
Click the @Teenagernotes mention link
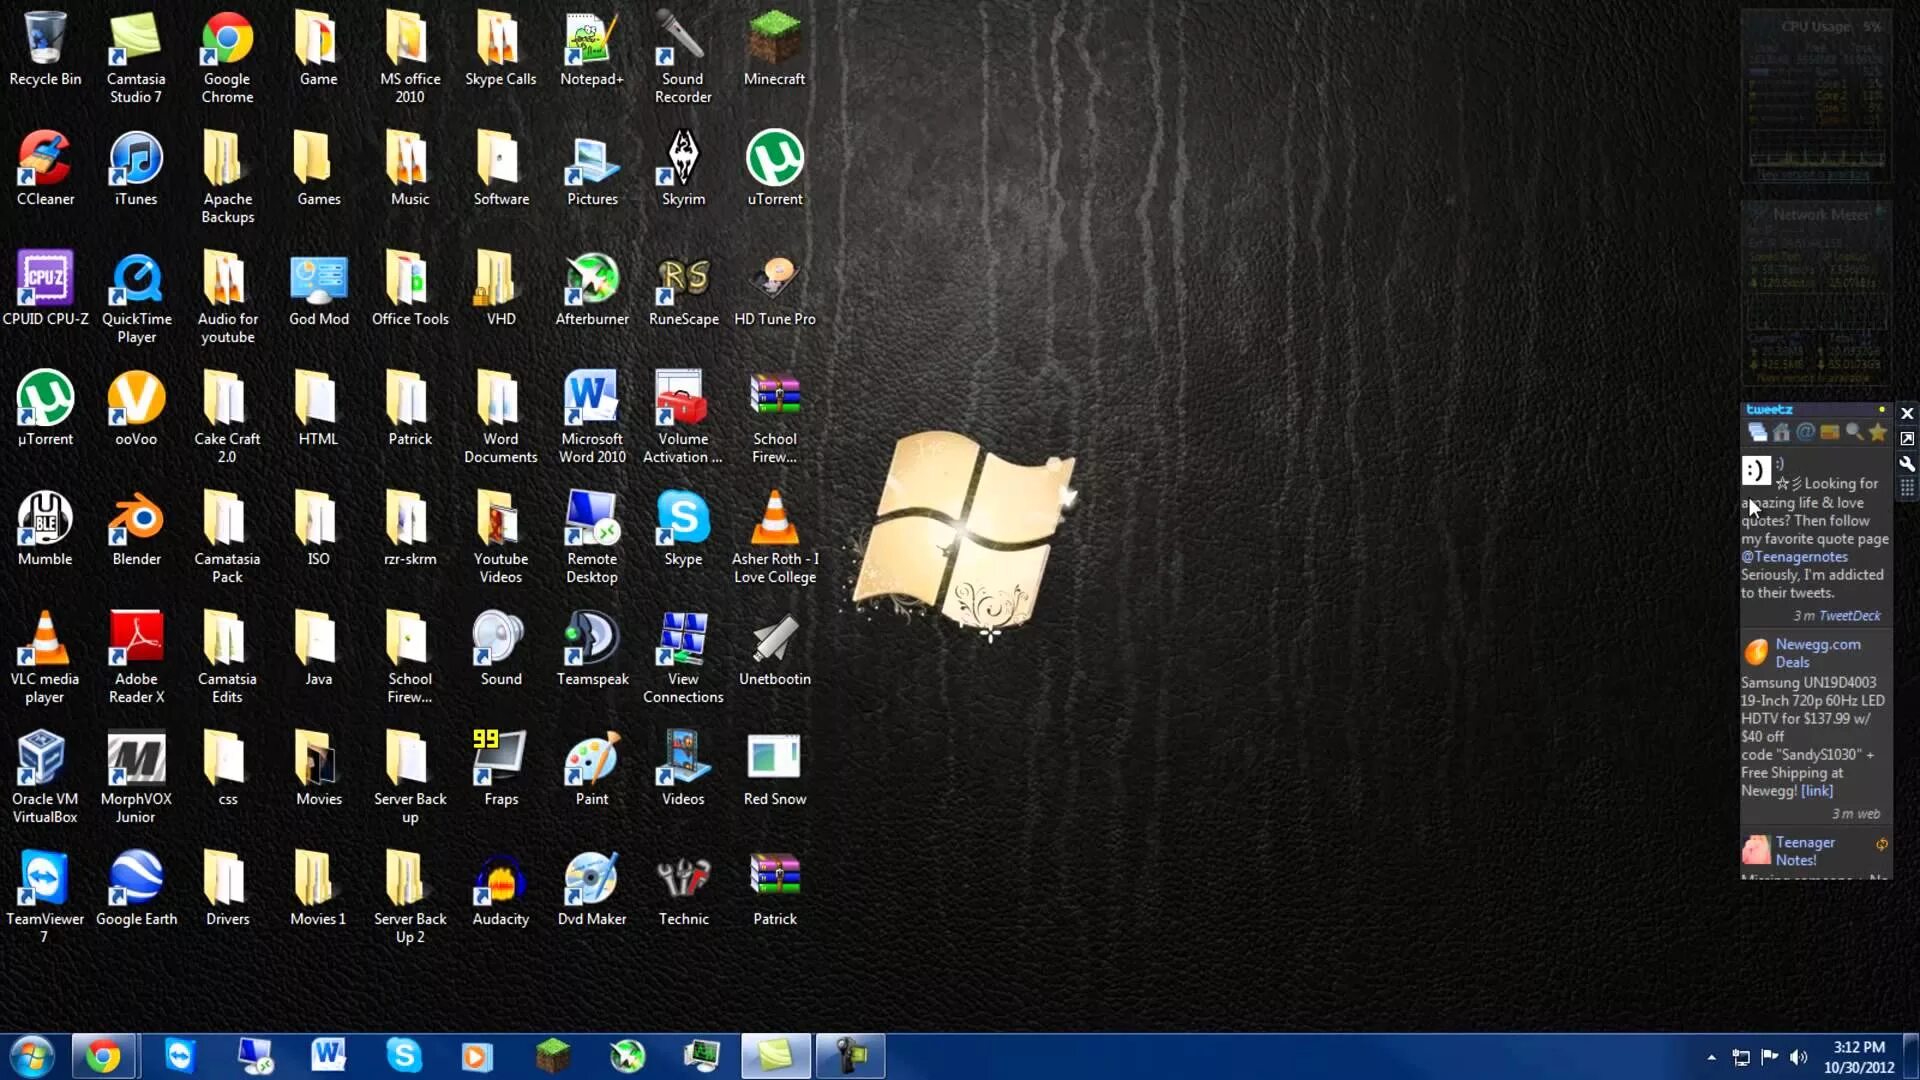coord(1794,557)
